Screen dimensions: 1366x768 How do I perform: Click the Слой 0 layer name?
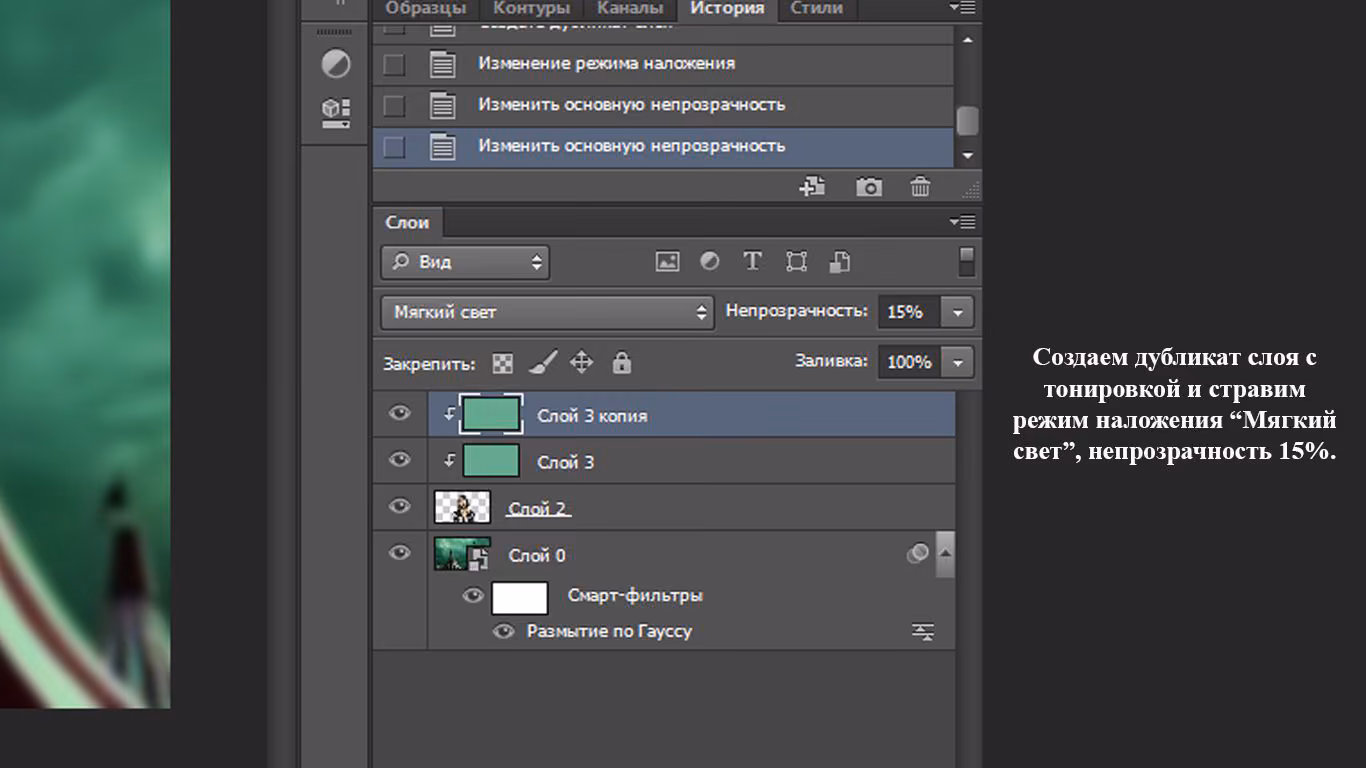(x=537, y=555)
